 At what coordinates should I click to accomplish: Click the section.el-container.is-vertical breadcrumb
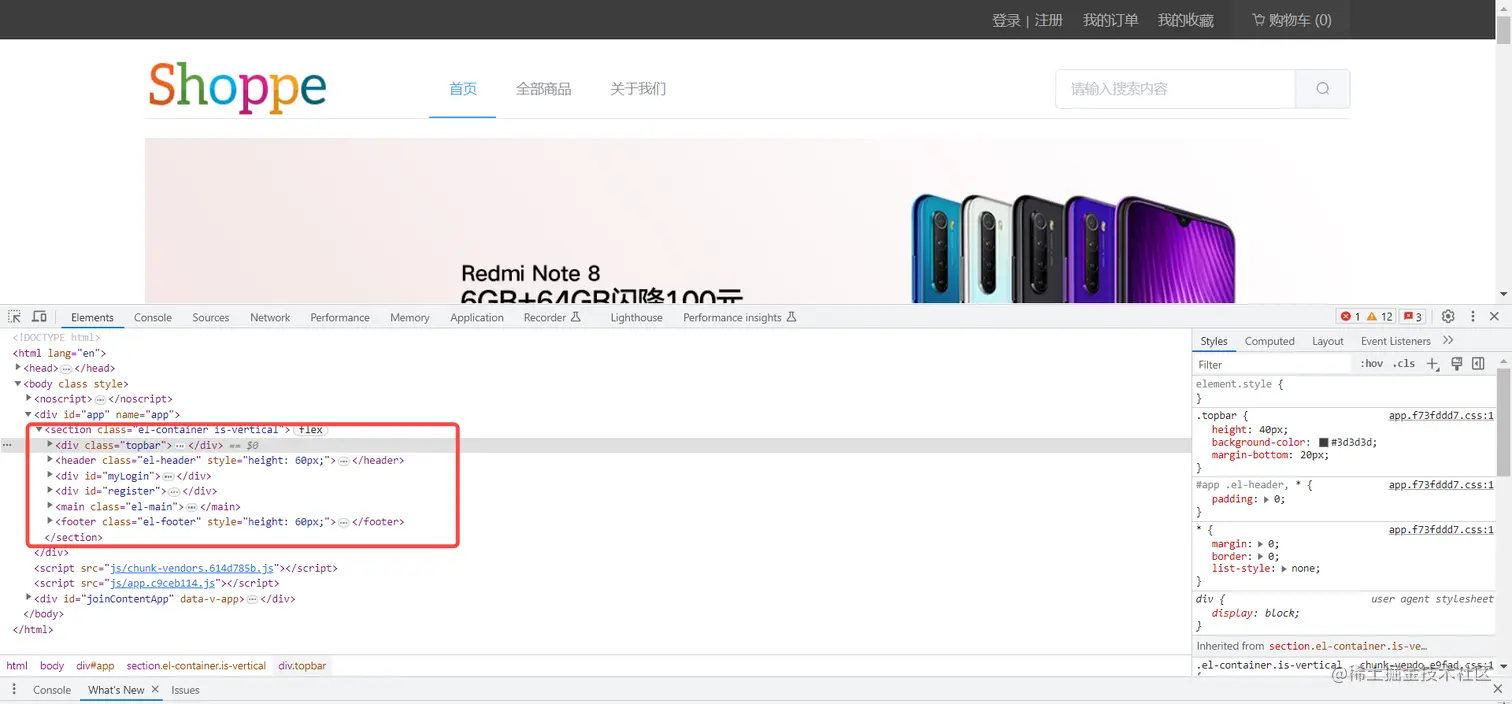click(196, 665)
